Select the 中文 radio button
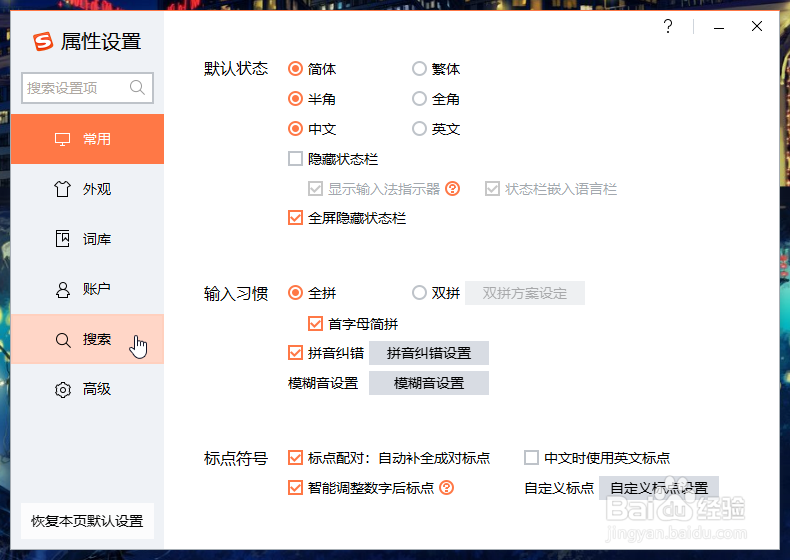 point(295,129)
